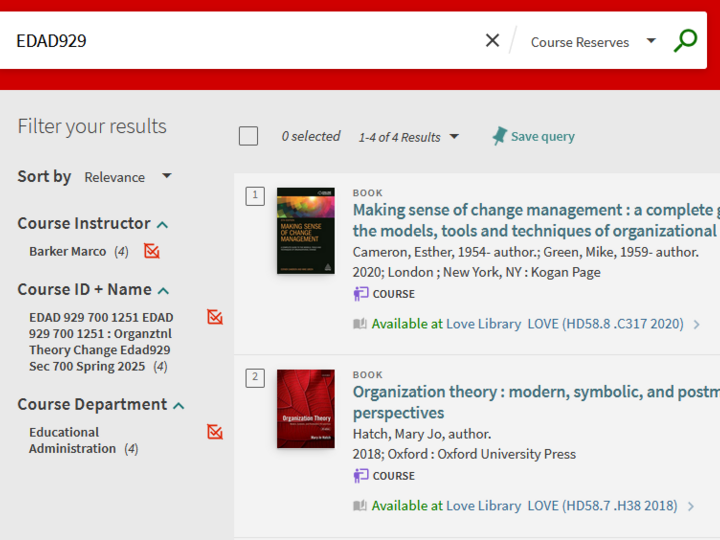720x540 pixels.
Task: Click the Organization Theory book cover thumbnail
Action: 305,408
